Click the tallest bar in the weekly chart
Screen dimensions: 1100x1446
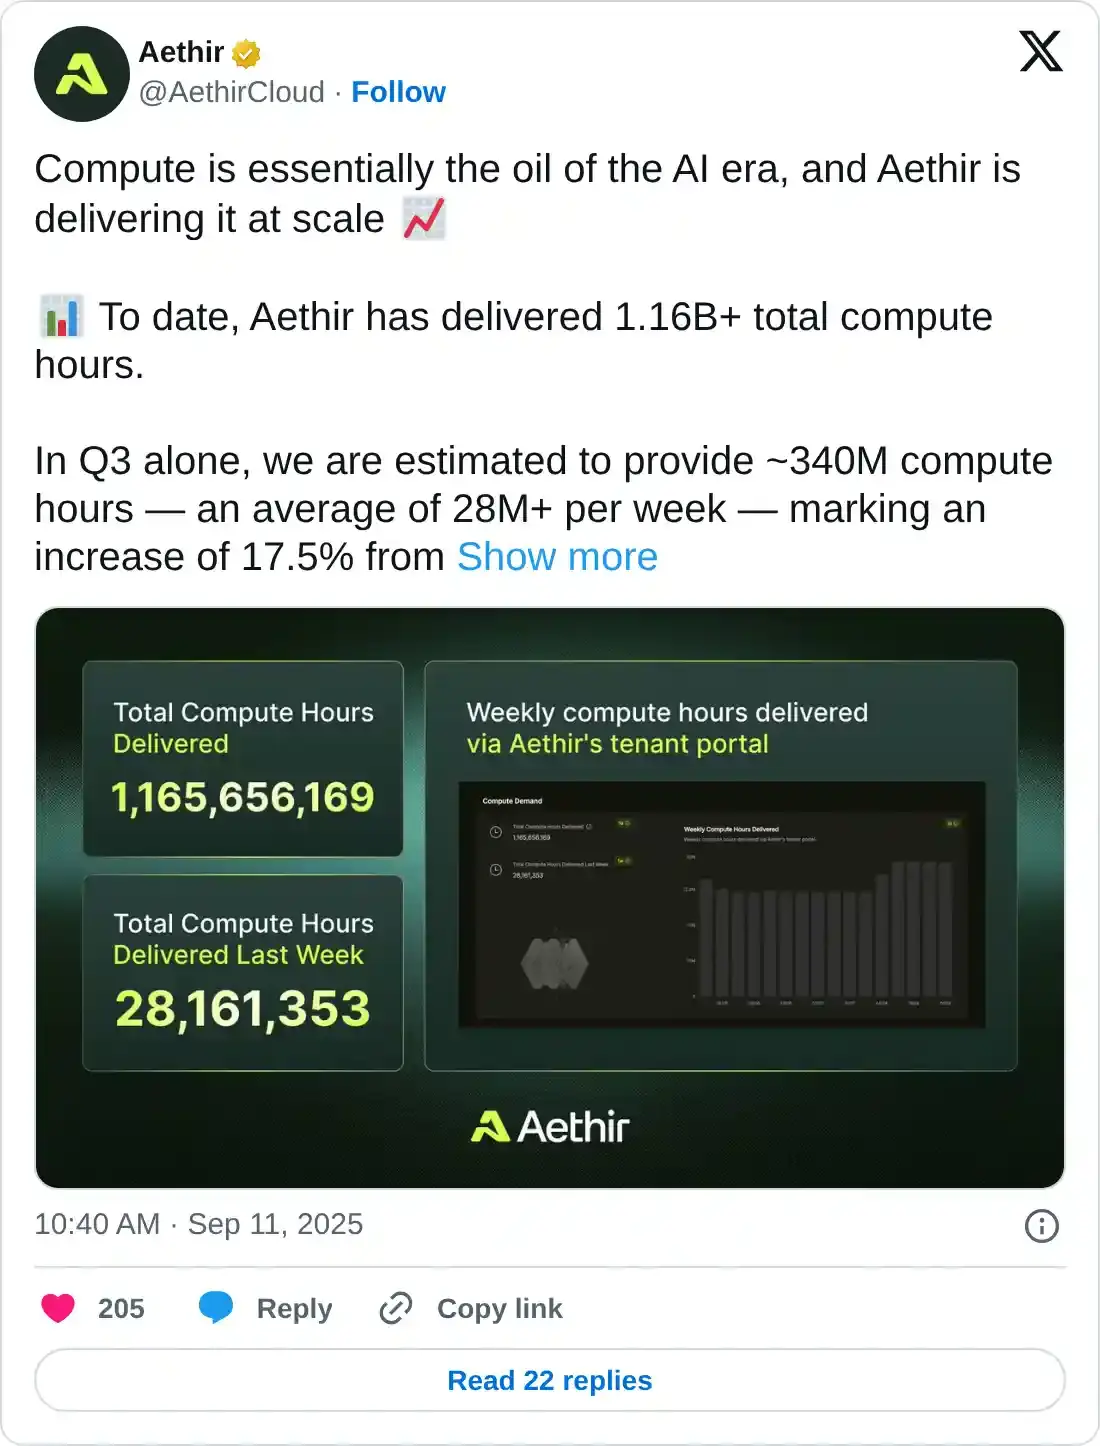(900, 930)
